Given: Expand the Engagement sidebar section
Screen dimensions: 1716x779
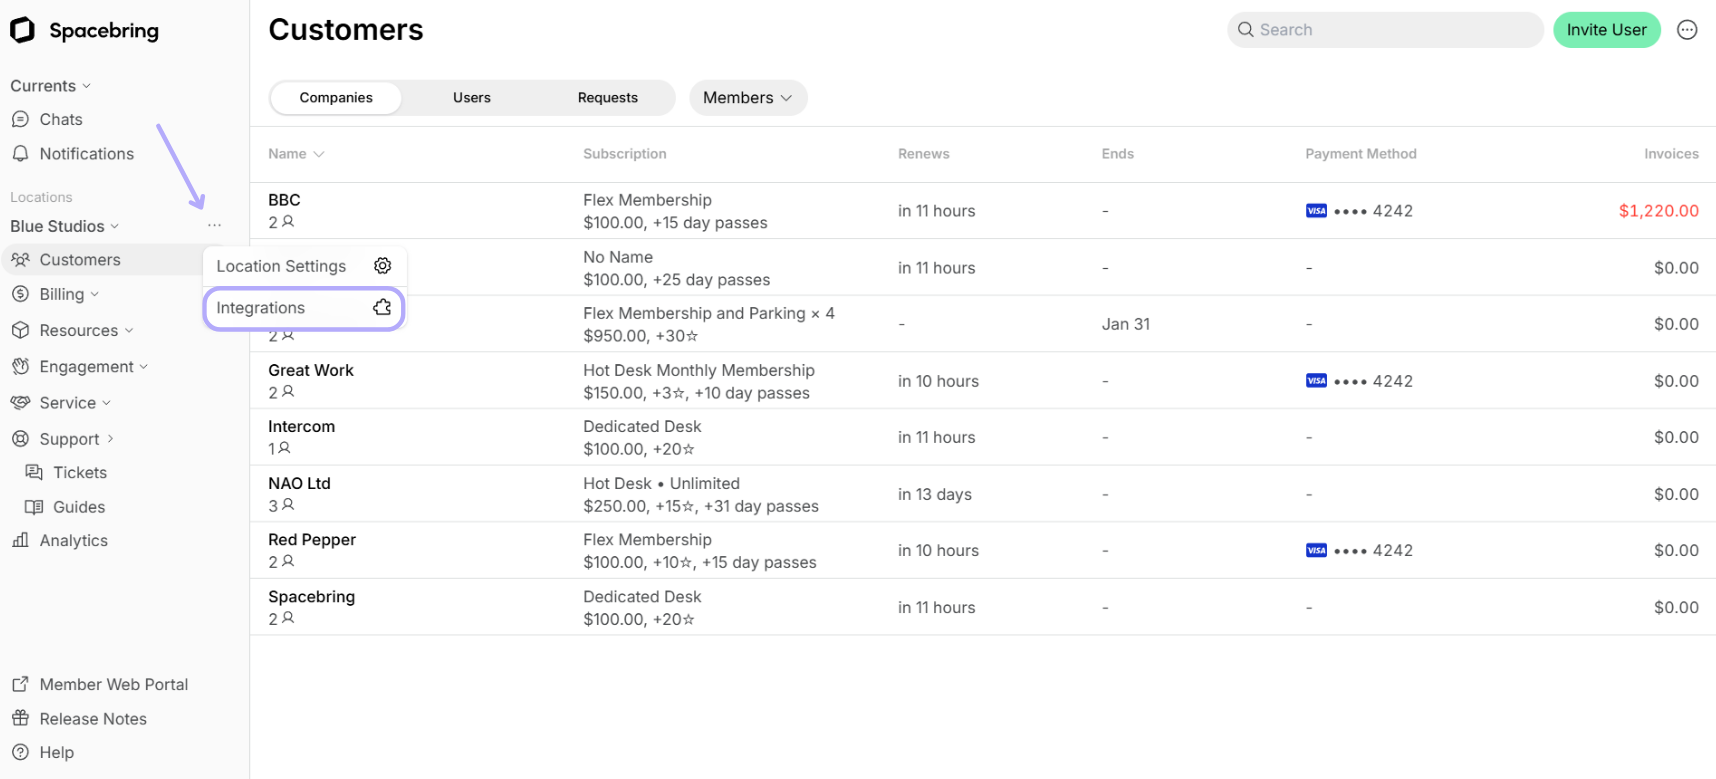Looking at the screenshot, I should (80, 367).
